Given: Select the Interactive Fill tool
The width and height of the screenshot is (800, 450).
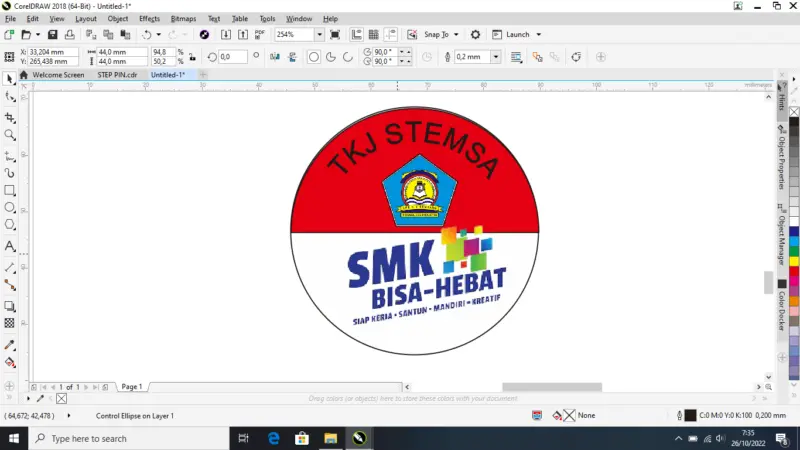Looking at the screenshot, I should point(9,363).
